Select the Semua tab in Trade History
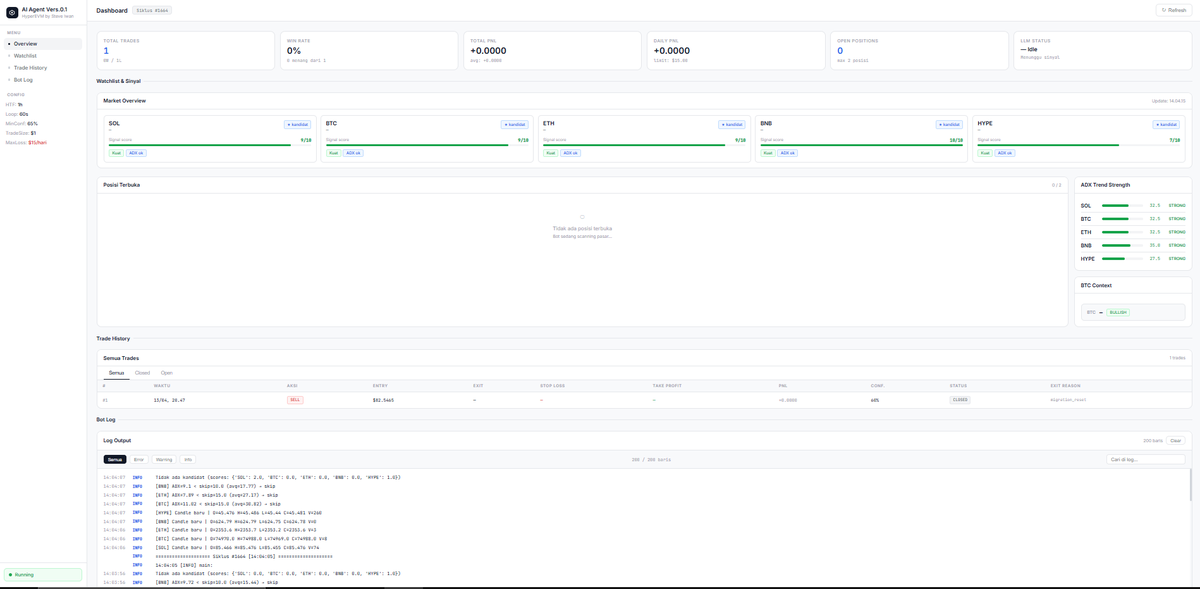1200x589 pixels. pyautogui.click(x=117, y=373)
